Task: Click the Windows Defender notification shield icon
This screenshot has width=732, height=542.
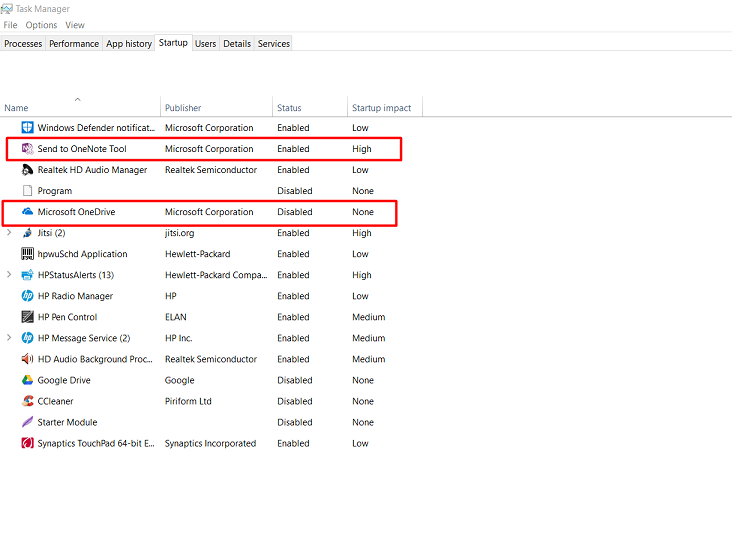Action: 28,127
